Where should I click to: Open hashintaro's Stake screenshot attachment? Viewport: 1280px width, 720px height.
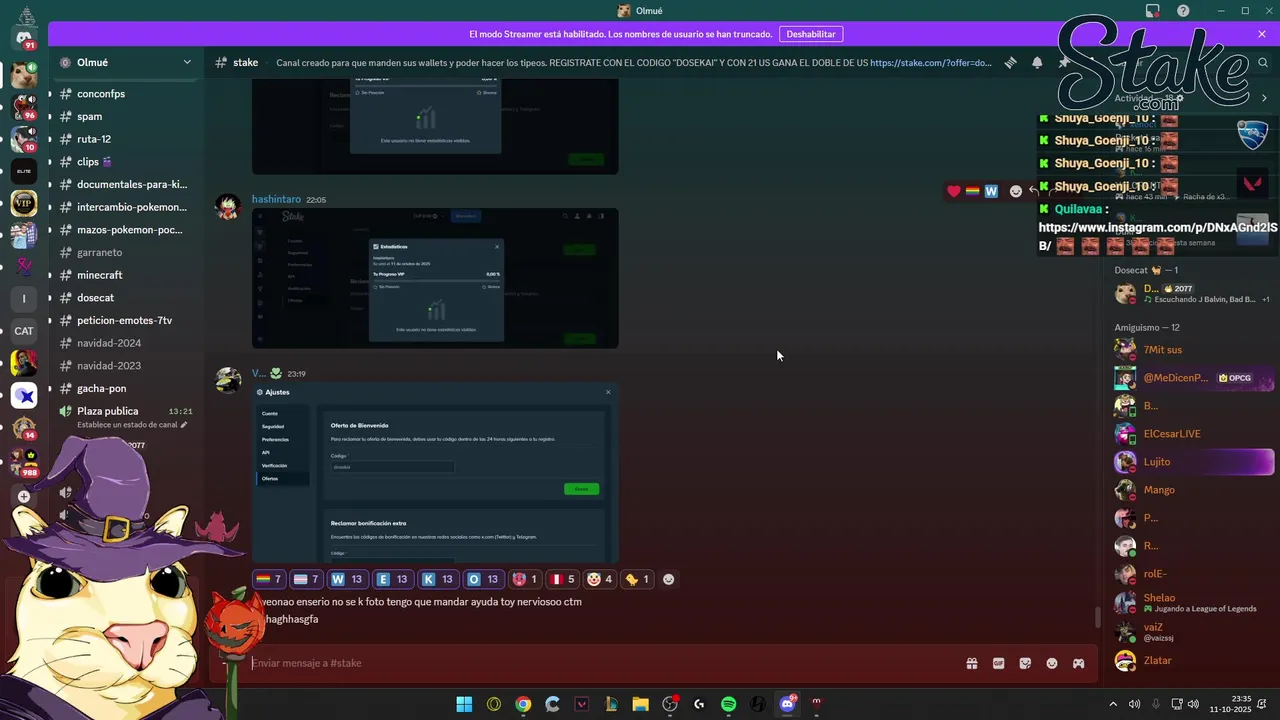435,278
